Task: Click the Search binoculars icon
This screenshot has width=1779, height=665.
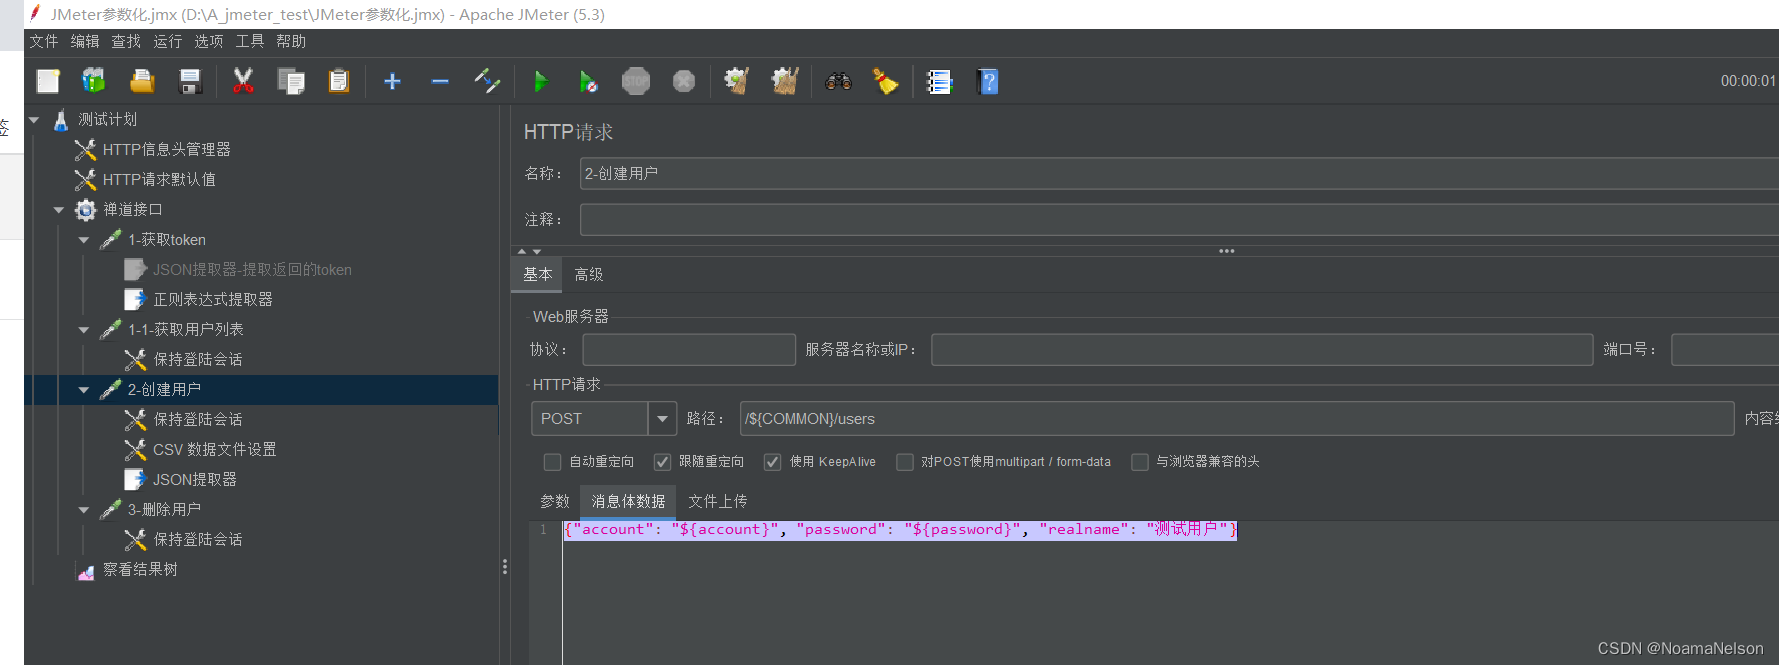Action: click(838, 81)
